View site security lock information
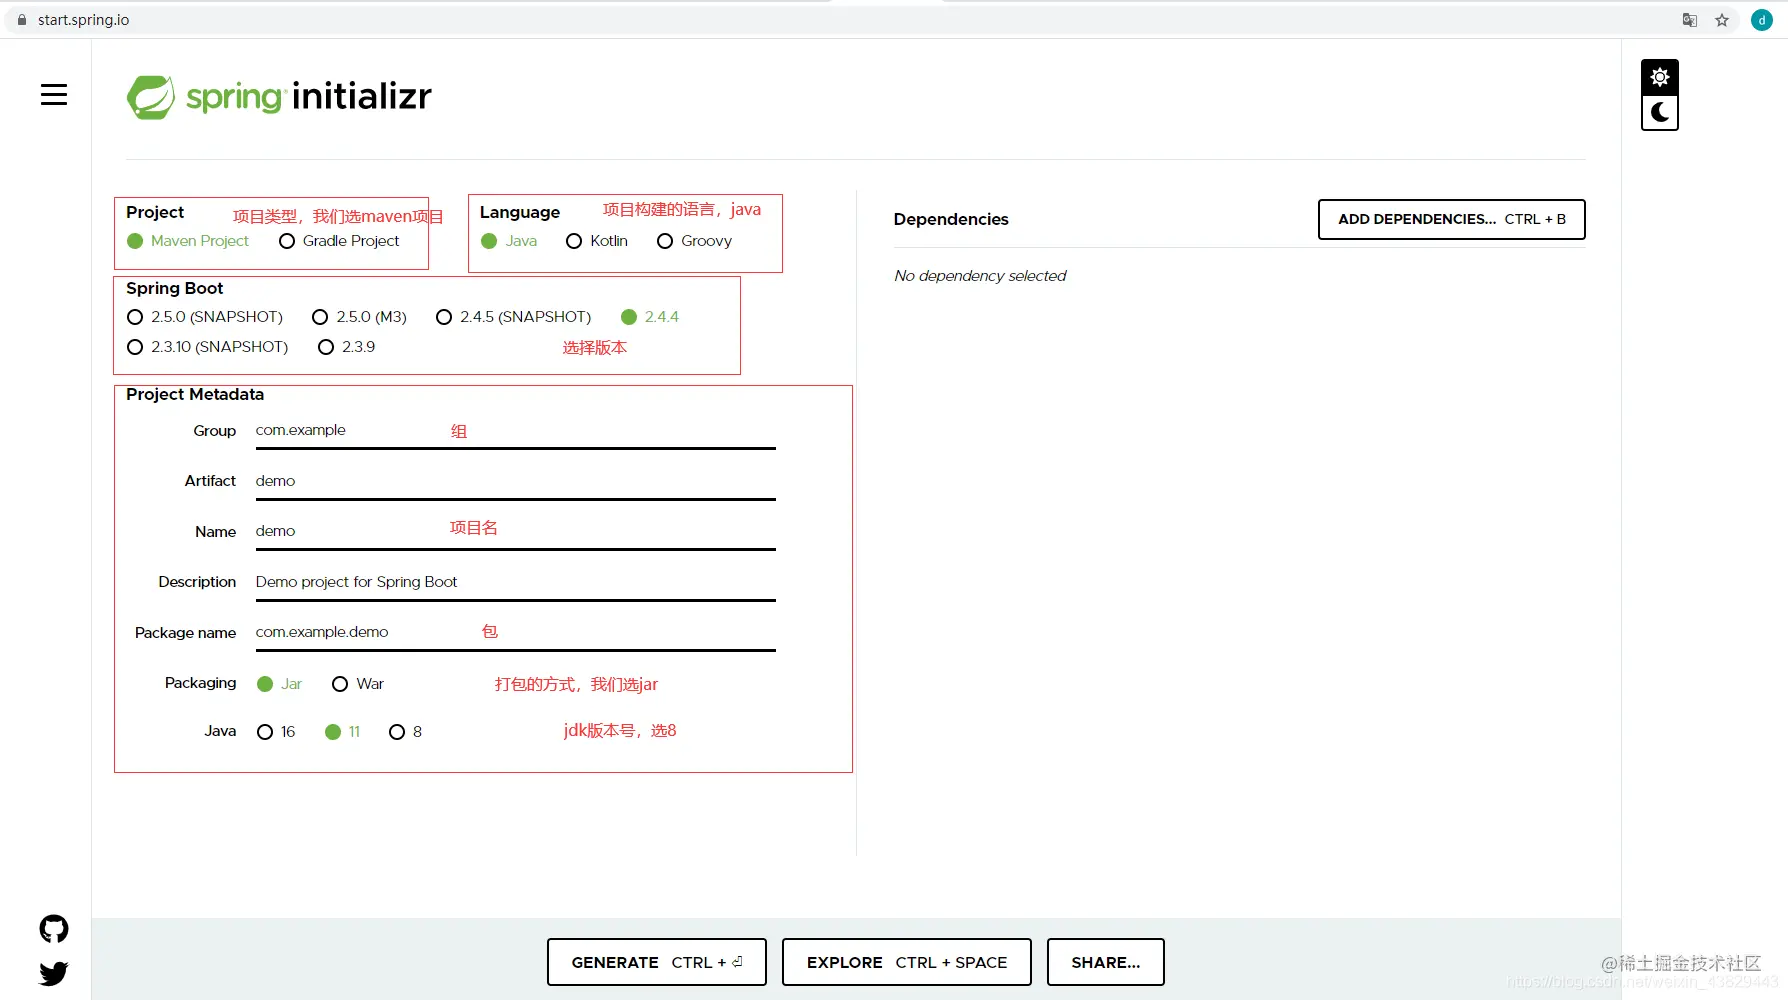The image size is (1788, 1000). (x=22, y=20)
